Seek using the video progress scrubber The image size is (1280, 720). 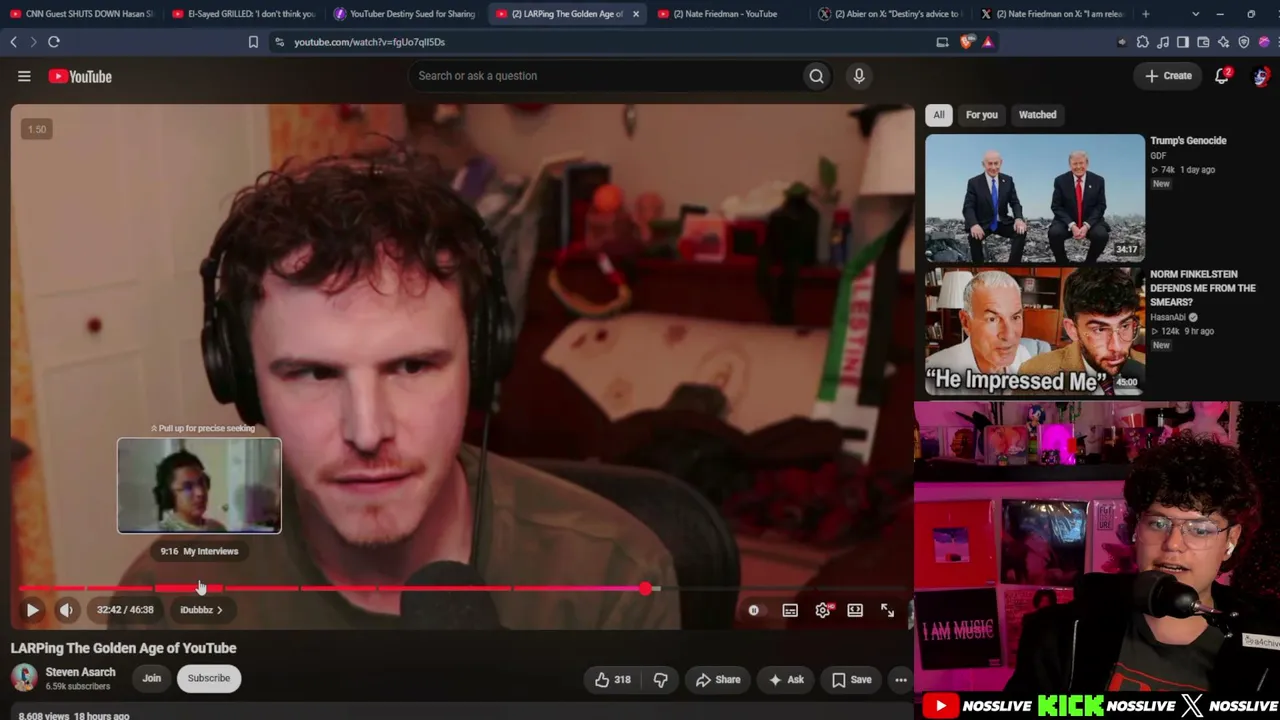coord(645,589)
